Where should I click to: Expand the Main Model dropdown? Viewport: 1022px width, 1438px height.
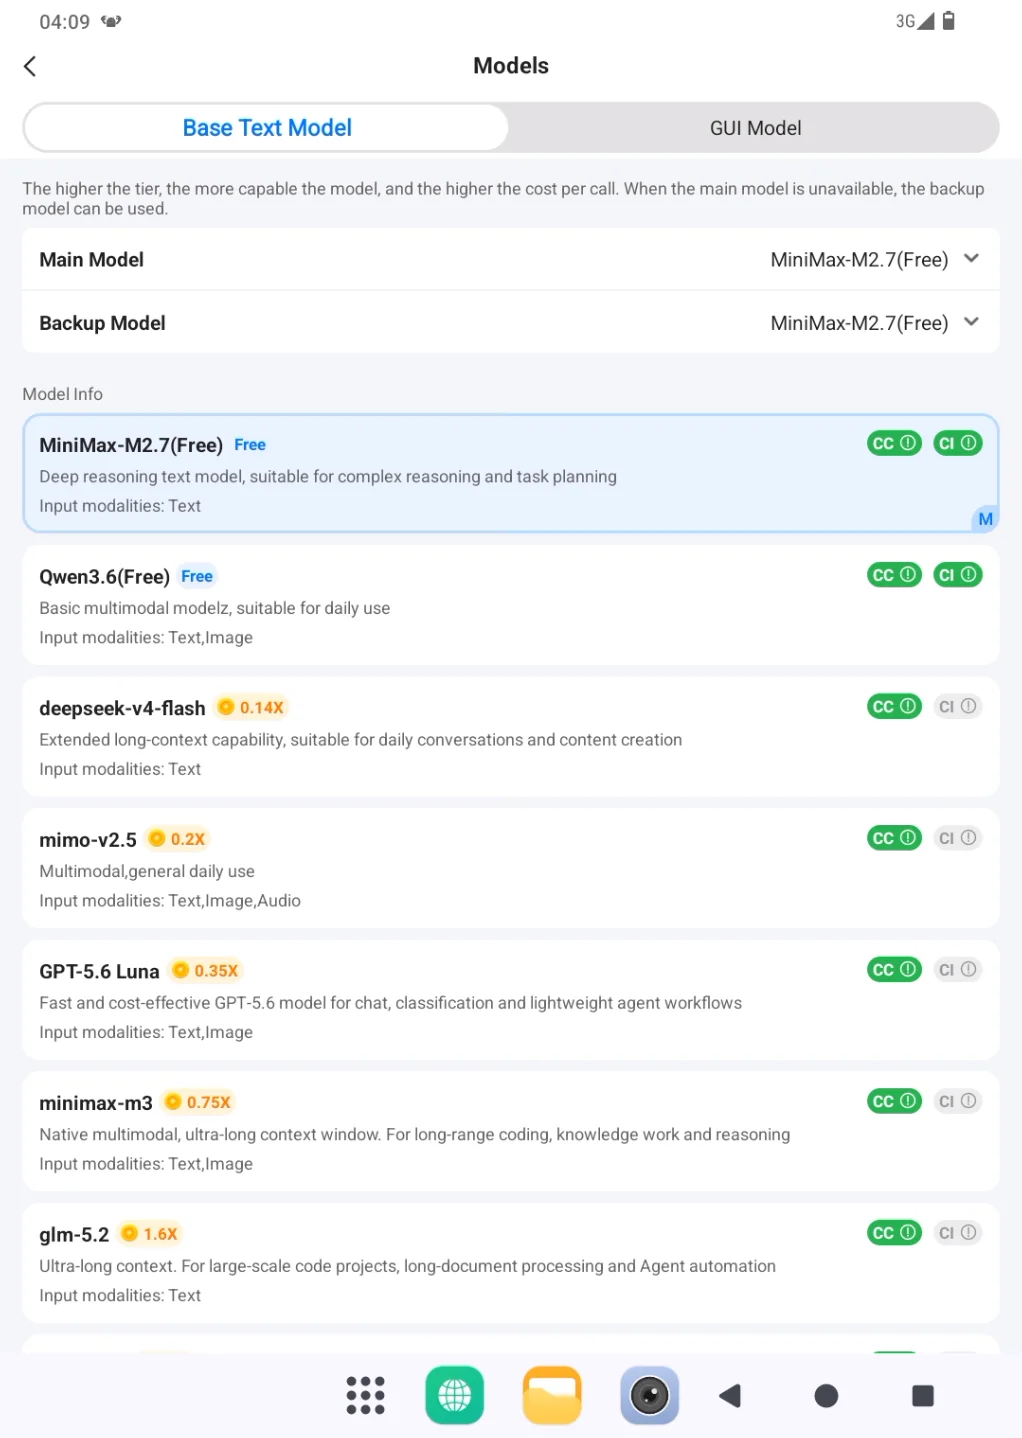point(511,259)
